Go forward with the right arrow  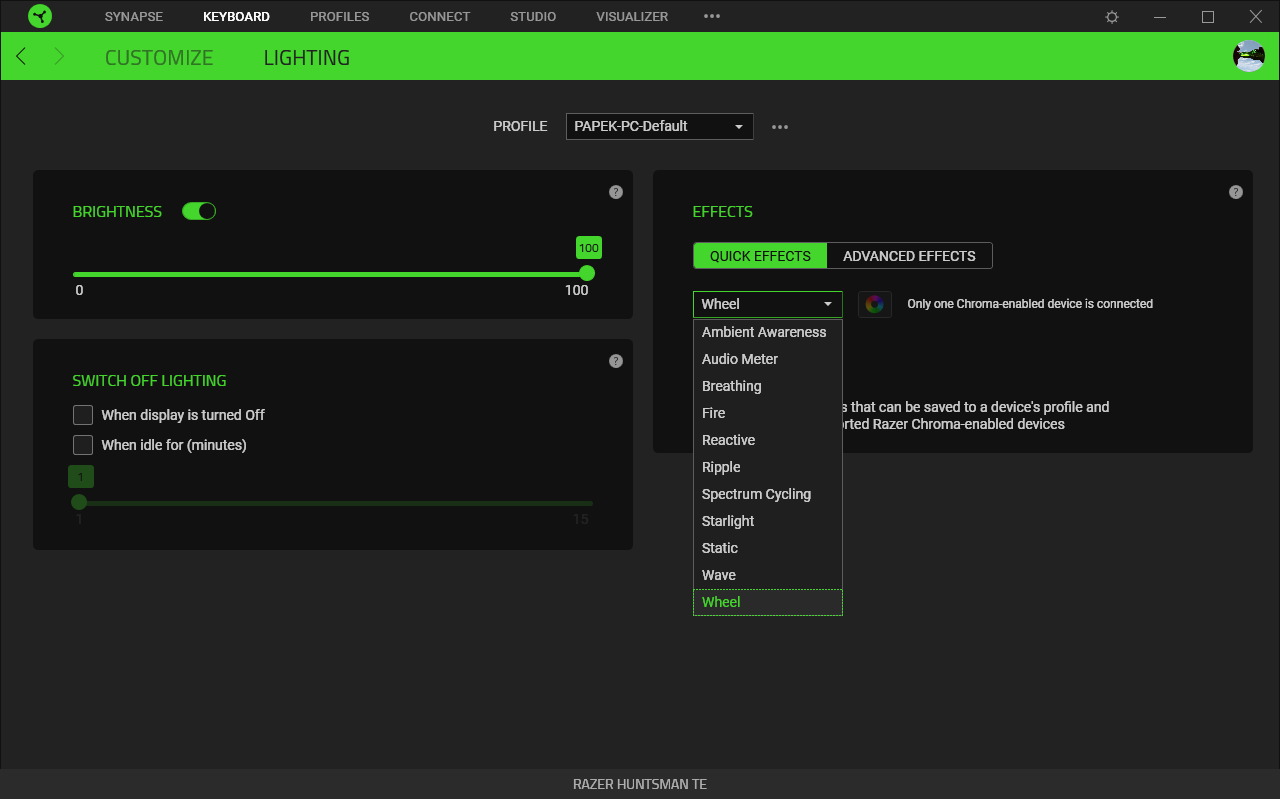[x=59, y=56]
